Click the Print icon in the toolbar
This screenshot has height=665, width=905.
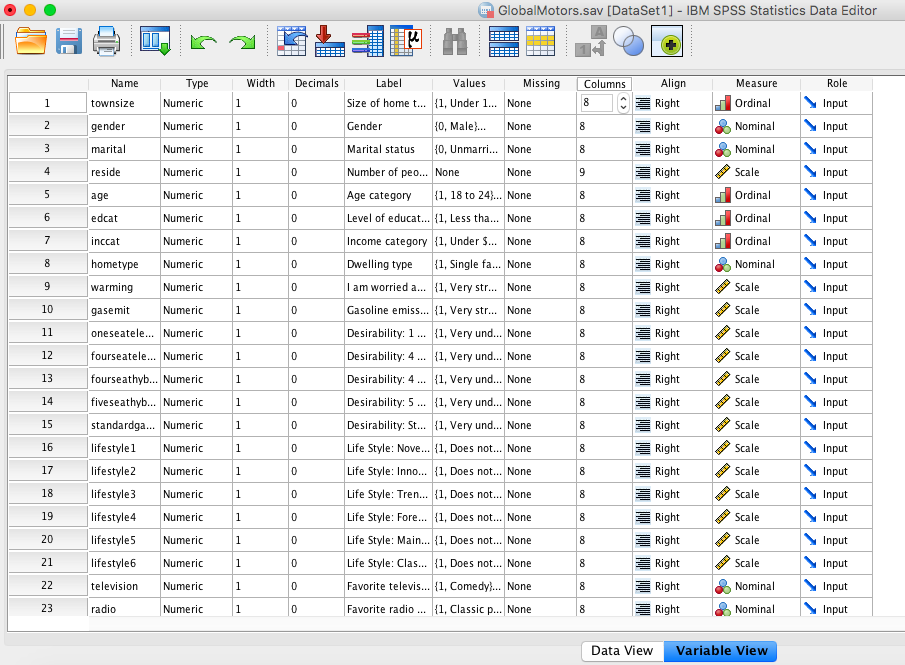106,41
